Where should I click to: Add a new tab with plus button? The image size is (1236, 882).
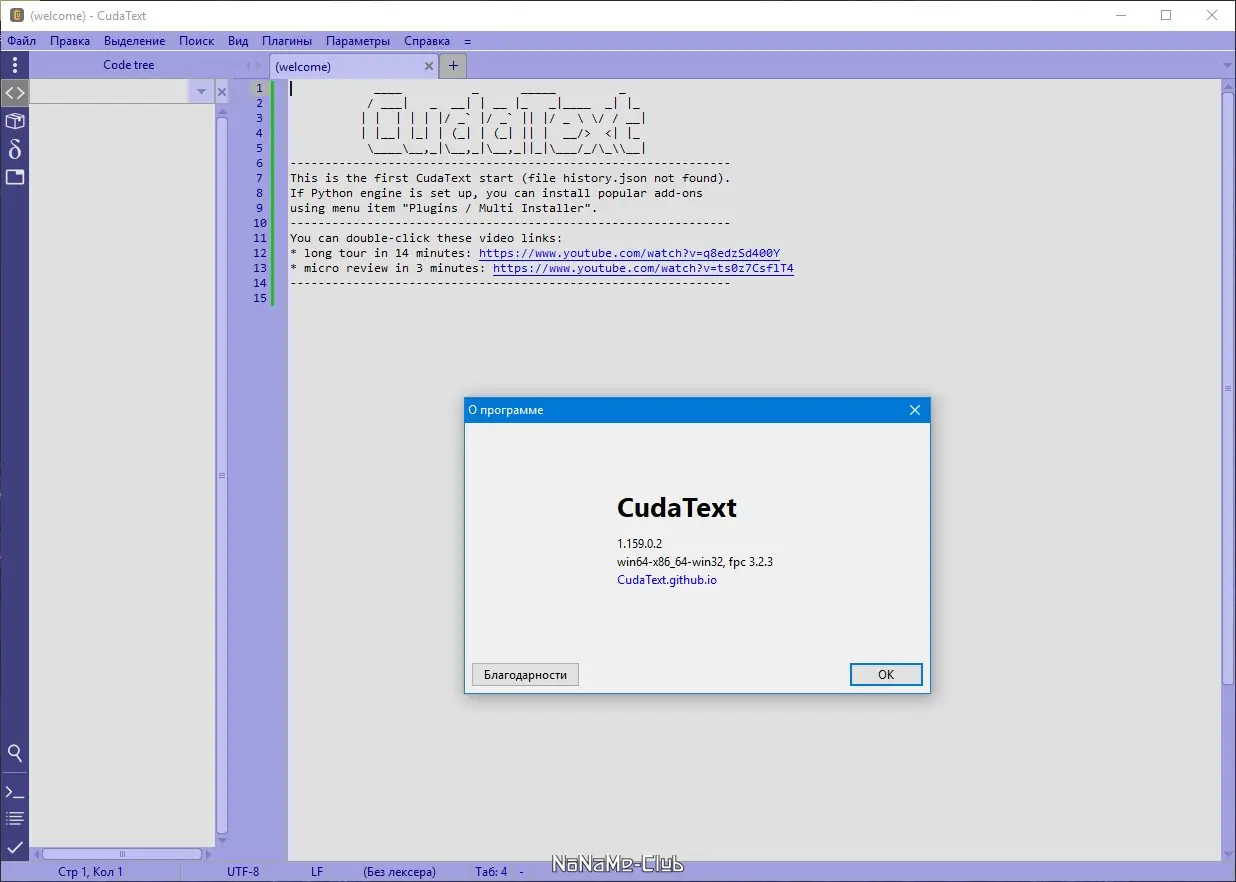coord(453,66)
